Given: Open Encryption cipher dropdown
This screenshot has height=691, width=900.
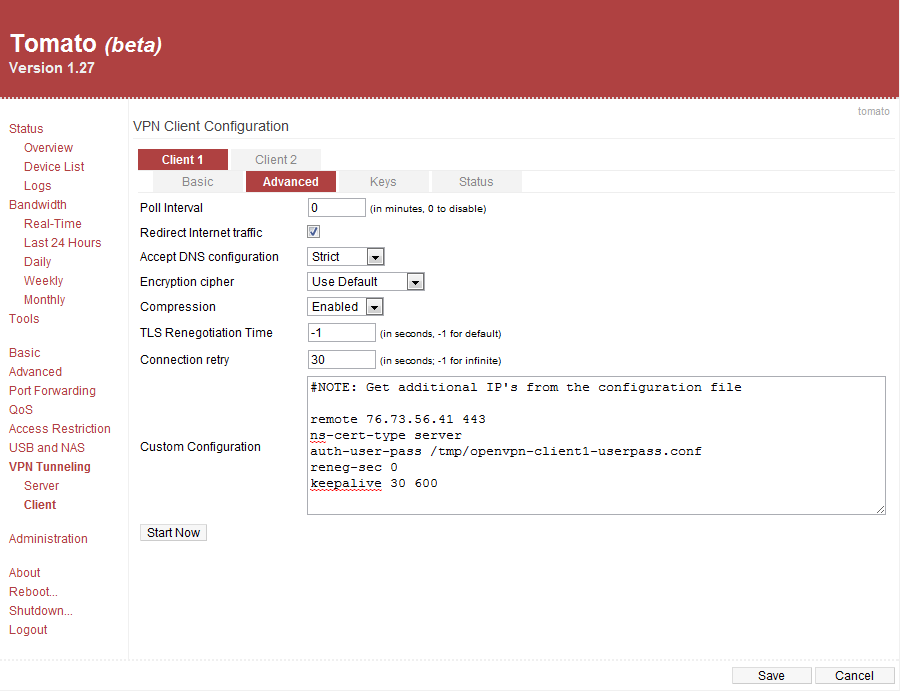Looking at the screenshot, I should point(366,282).
